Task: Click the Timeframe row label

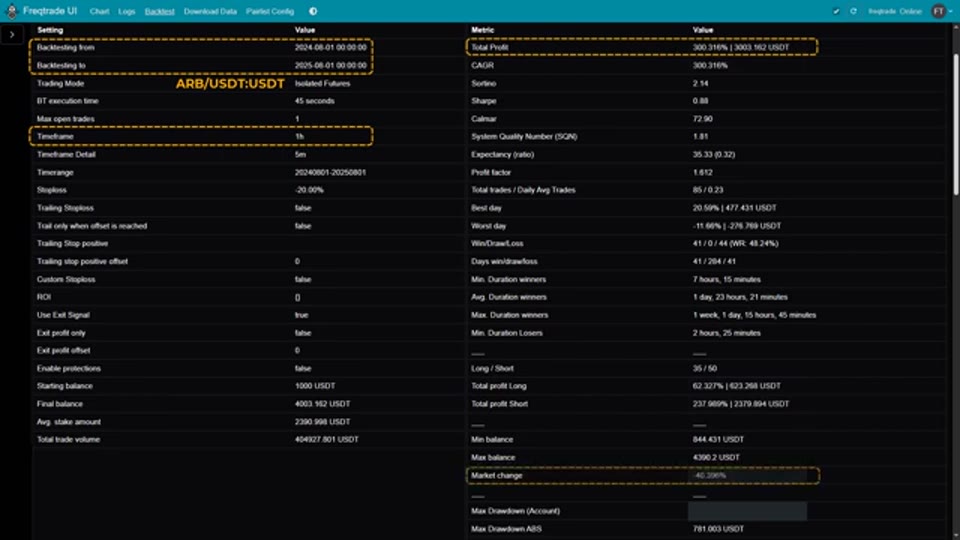Action: coord(55,137)
